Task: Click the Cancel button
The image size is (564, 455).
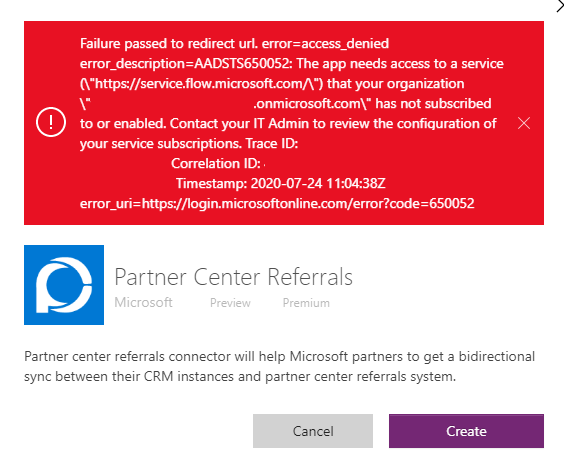Action: (313, 431)
